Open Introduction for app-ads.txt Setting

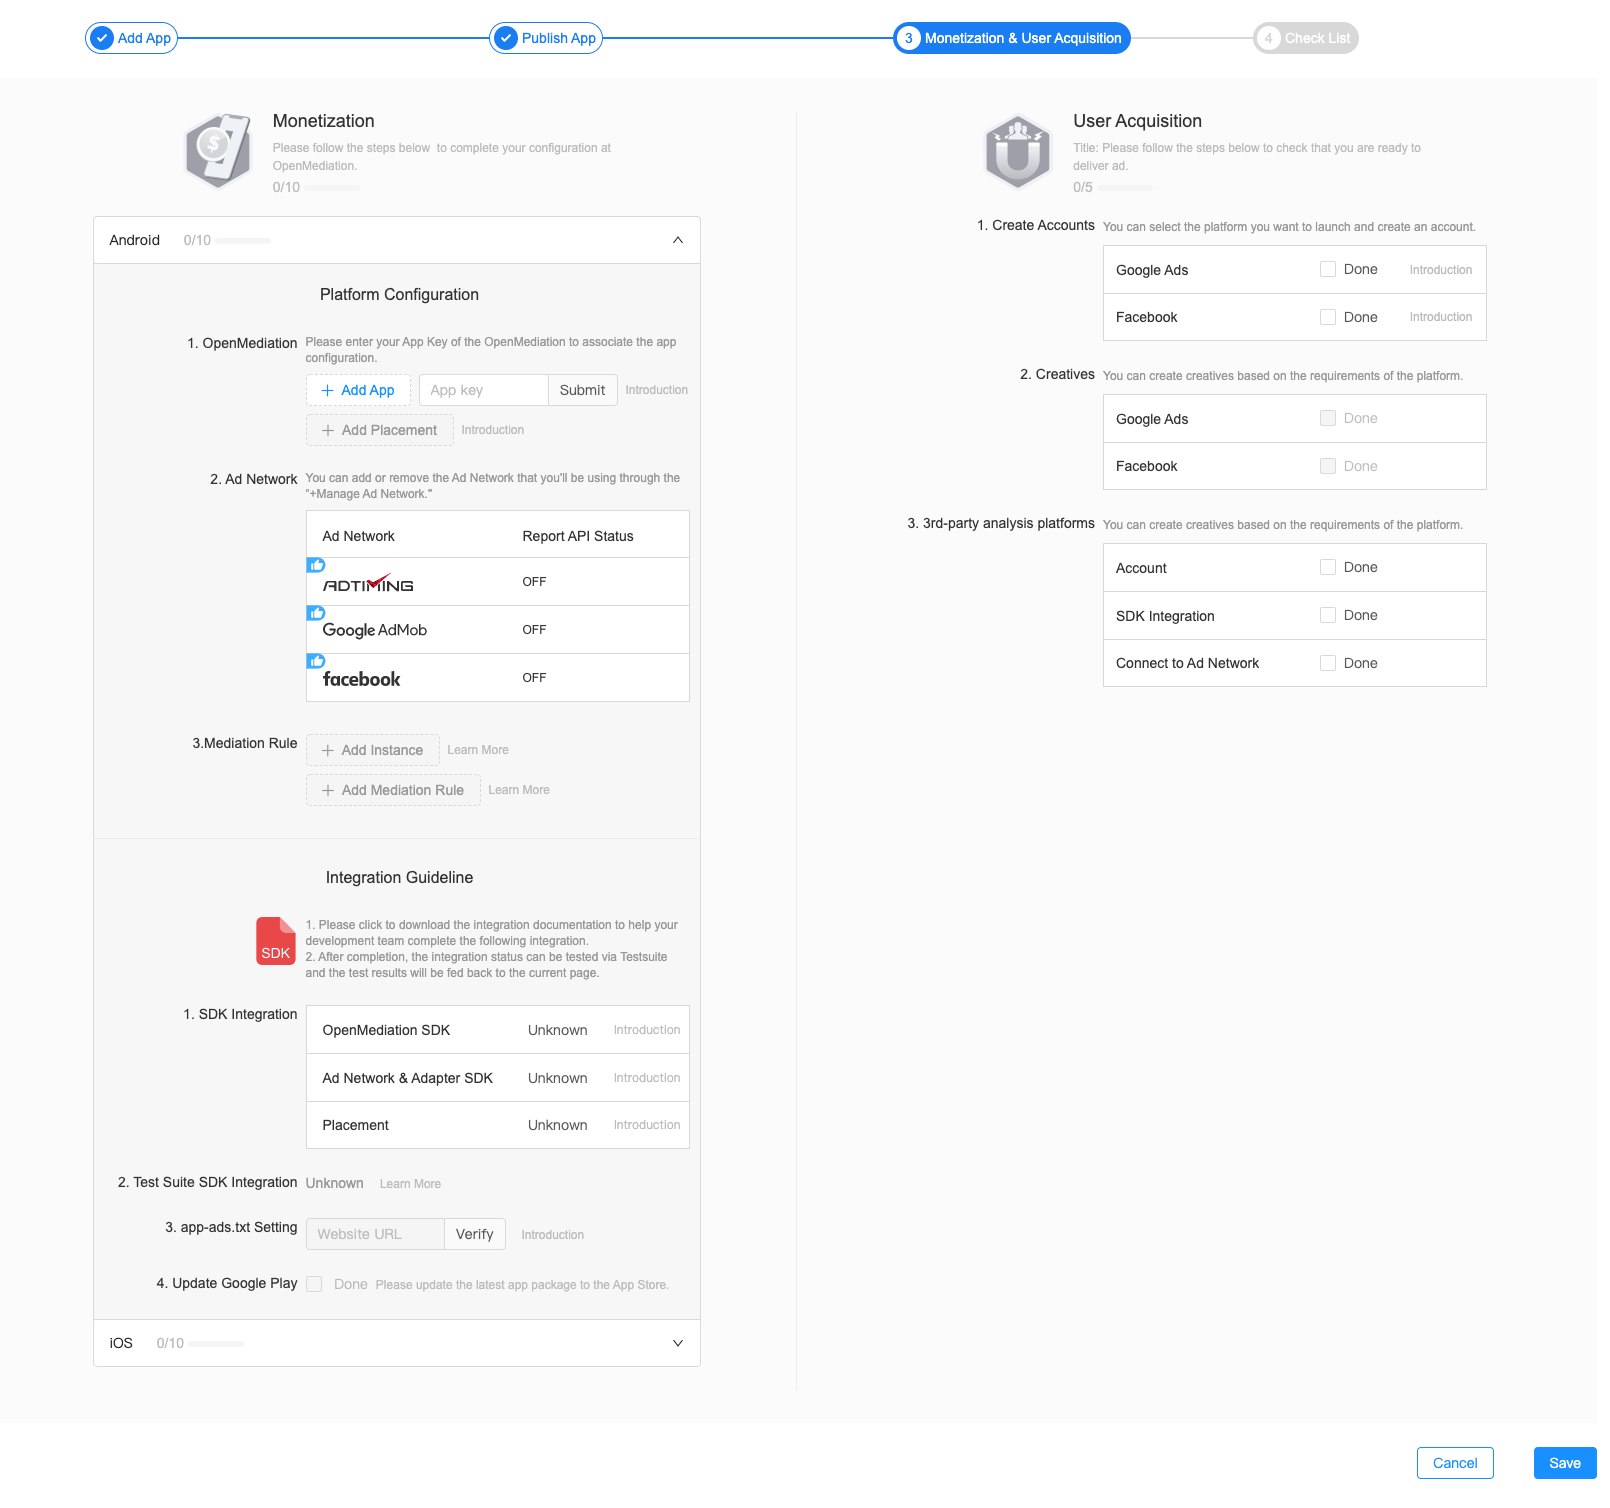(x=553, y=1235)
